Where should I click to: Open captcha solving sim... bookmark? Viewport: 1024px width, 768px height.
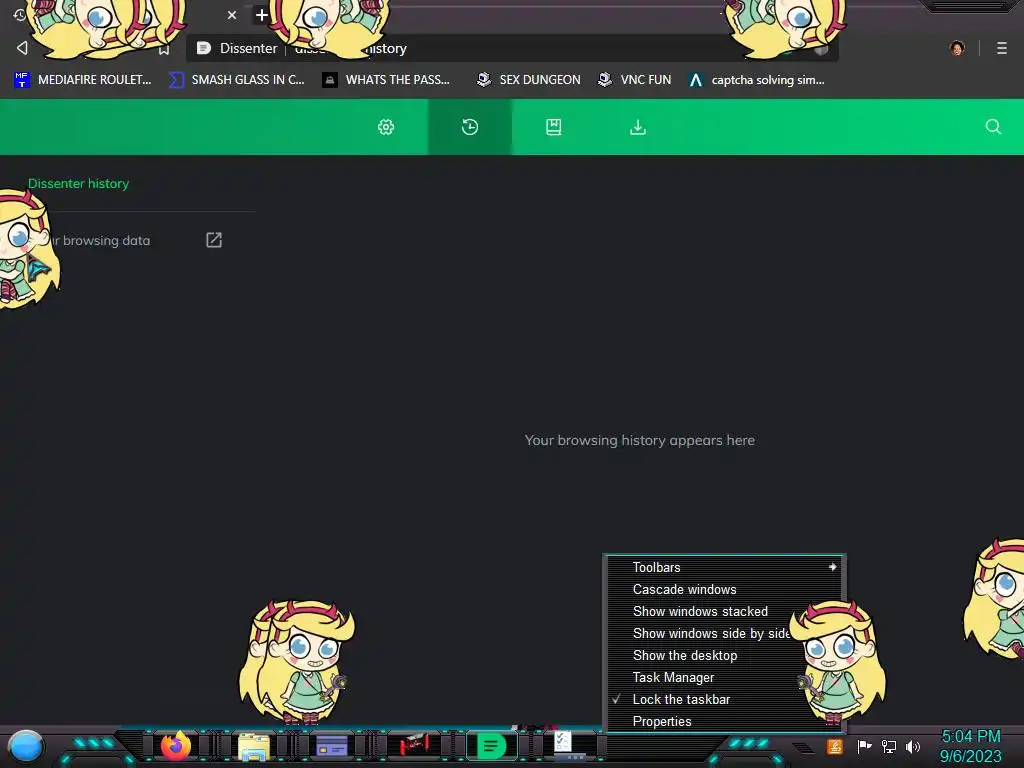757,80
